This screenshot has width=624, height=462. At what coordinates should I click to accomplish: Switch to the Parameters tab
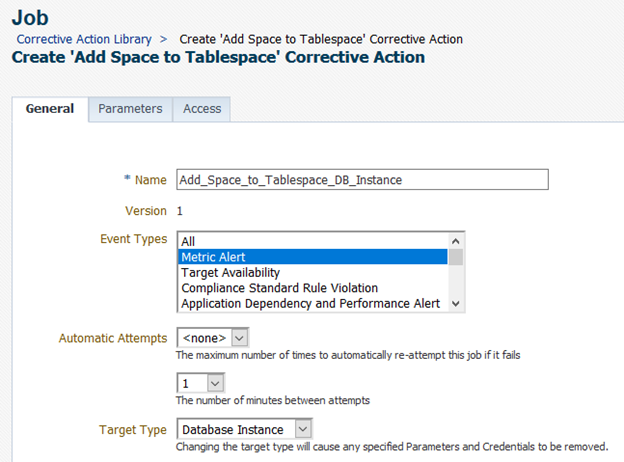pos(130,109)
